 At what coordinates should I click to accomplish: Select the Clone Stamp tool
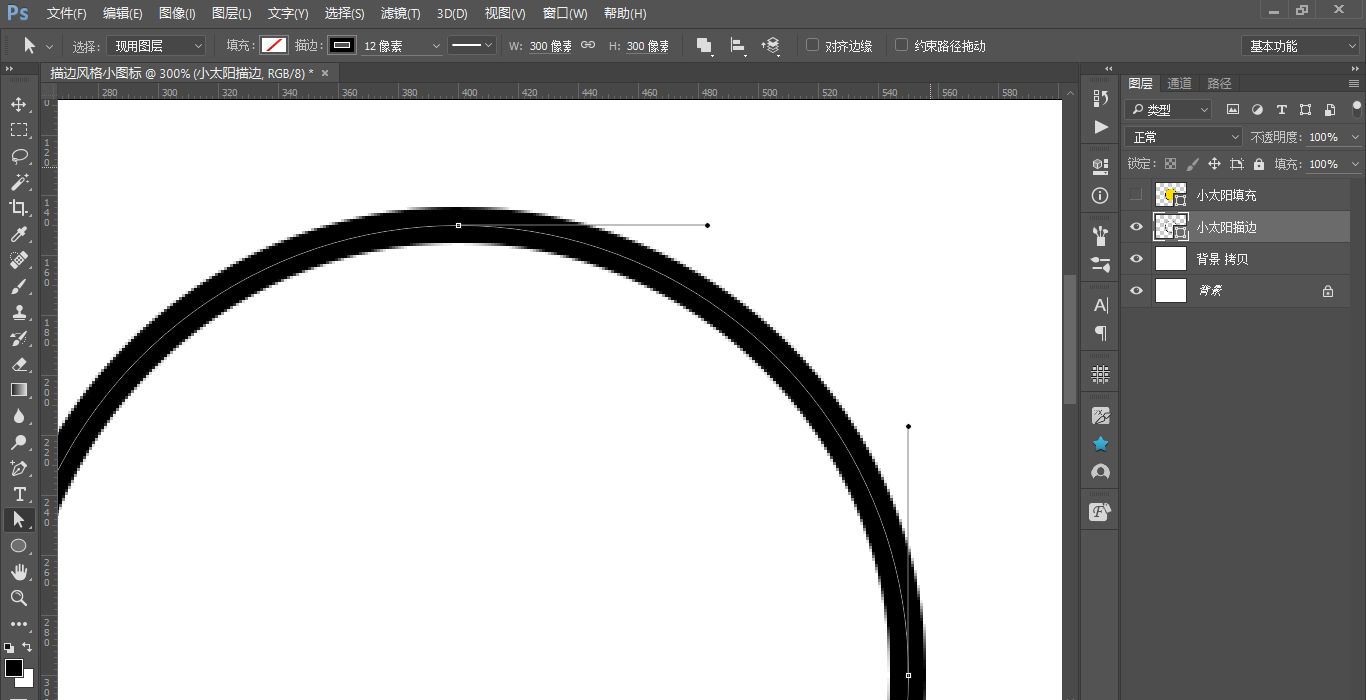[18, 312]
